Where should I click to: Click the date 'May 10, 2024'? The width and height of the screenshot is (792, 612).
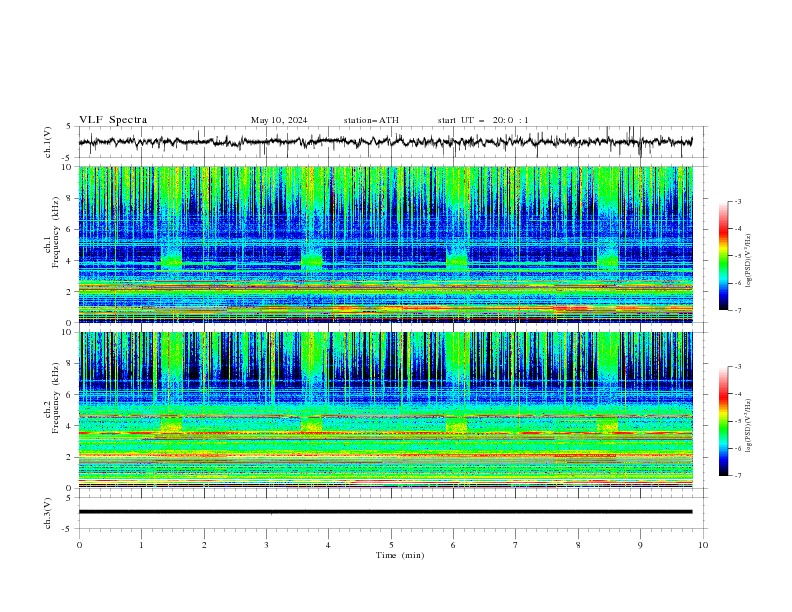(x=279, y=120)
